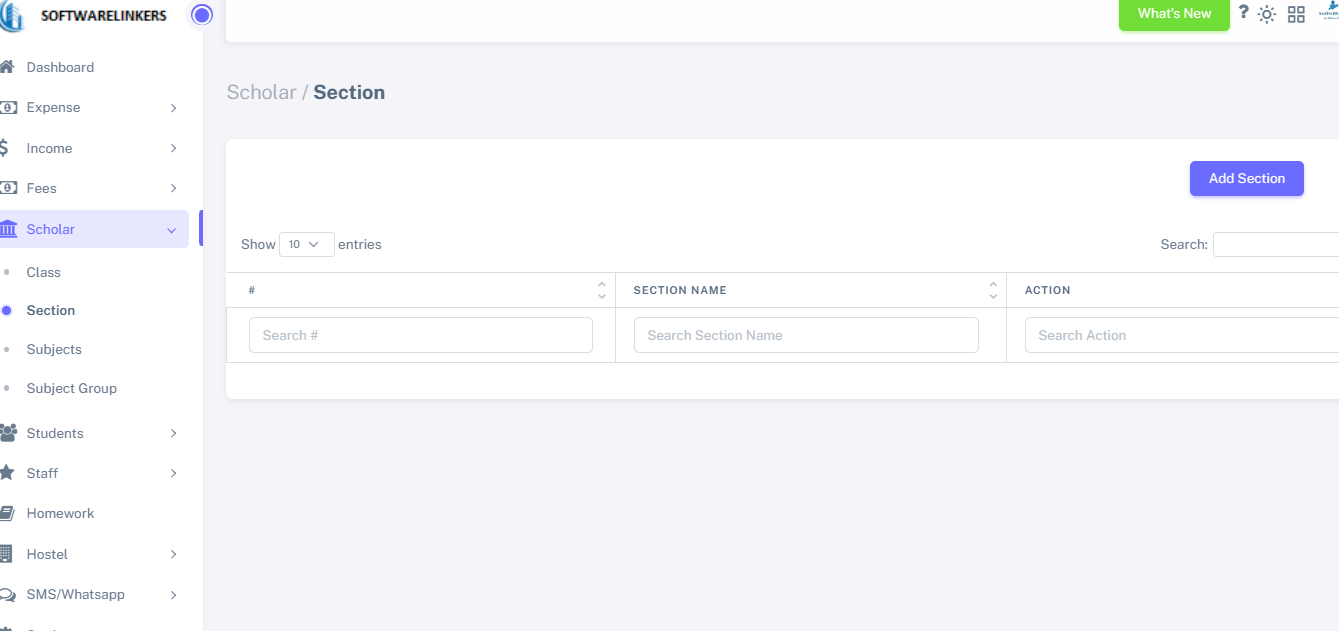Viewport: 1339px width, 631px height.
Task: Click the Dashboard home icon
Action: coord(7,67)
